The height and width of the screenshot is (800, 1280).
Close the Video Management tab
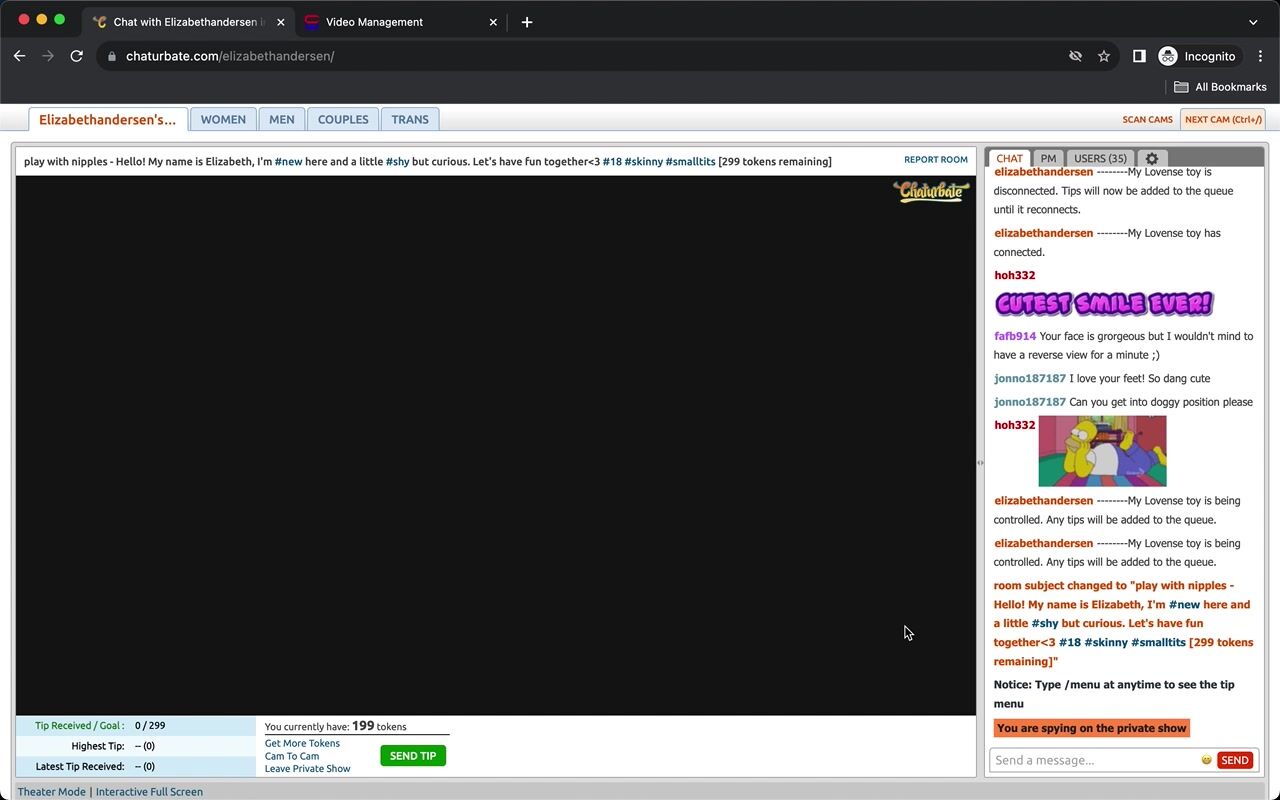tap(493, 22)
